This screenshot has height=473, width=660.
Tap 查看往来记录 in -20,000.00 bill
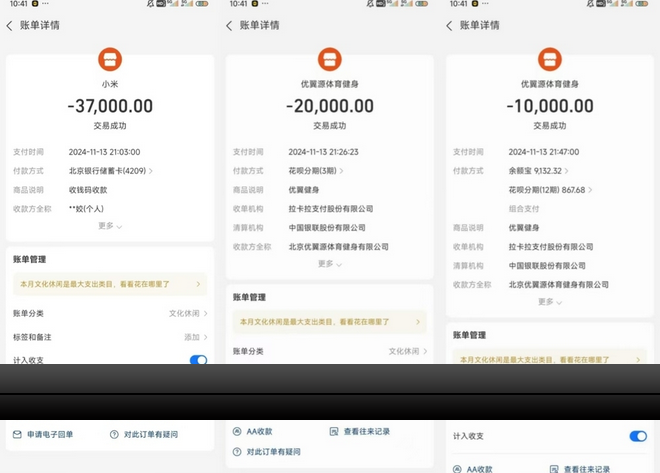367,431
